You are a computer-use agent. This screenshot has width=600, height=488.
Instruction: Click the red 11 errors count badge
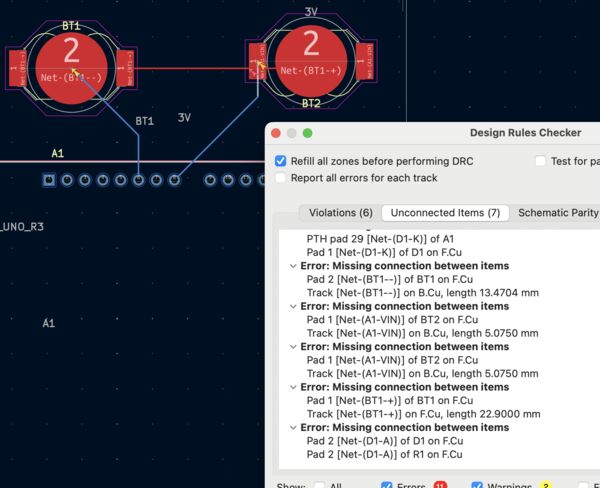[x=440, y=485]
